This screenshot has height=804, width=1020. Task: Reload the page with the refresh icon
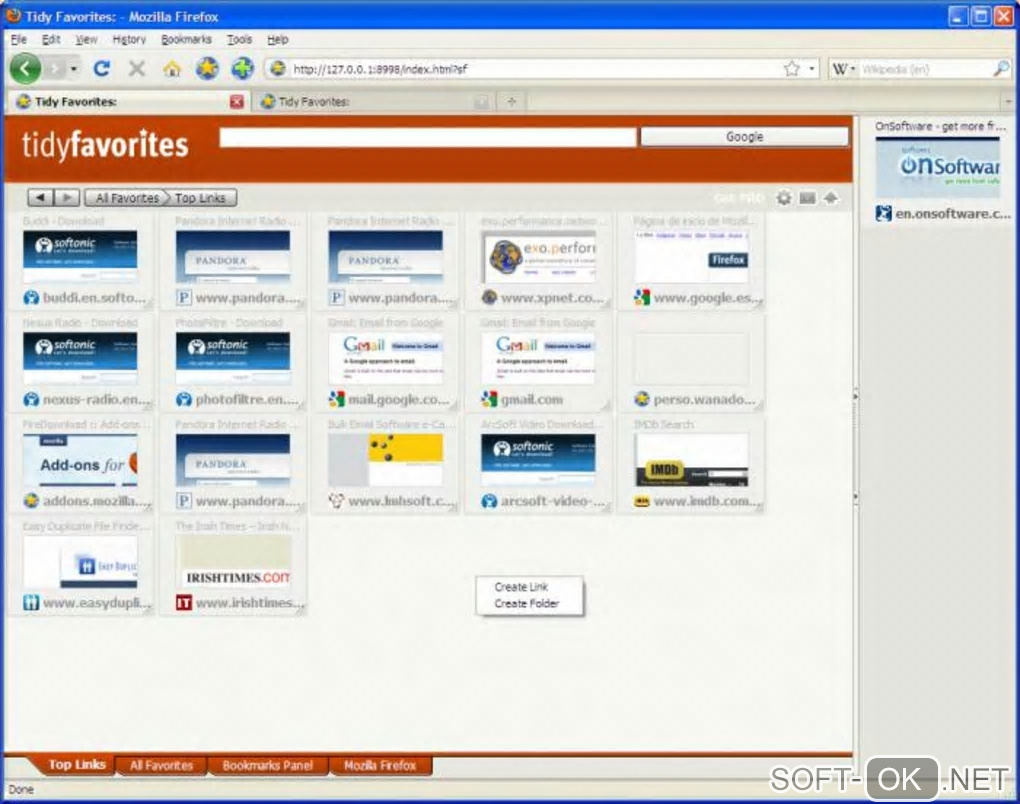[x=101, y=68]
